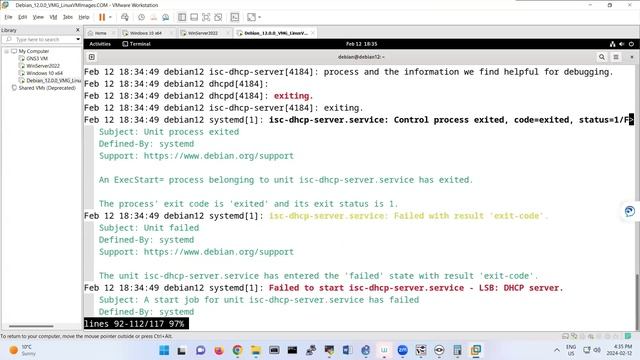The height and width of the screenshot is (360, 640).
Task: Open the VMware Workstation taskbar icon
Action: [476, 350]
